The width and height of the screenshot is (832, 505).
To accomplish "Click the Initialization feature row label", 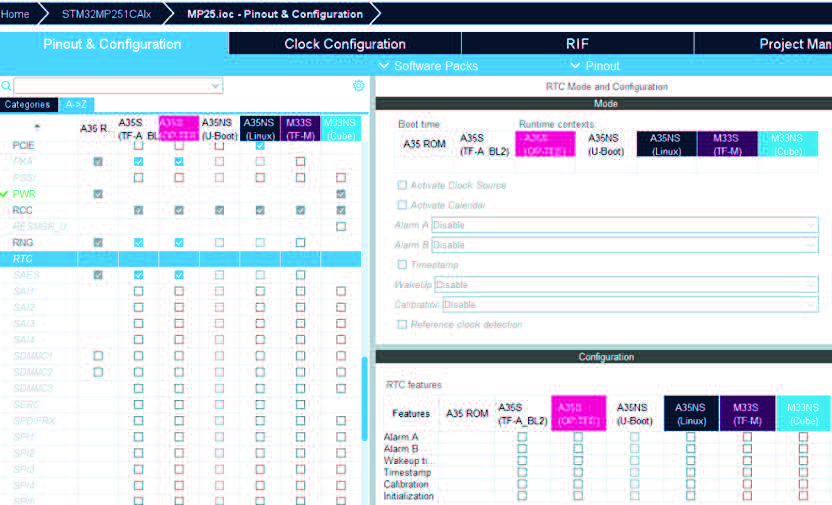I will [x=409, y=496].
